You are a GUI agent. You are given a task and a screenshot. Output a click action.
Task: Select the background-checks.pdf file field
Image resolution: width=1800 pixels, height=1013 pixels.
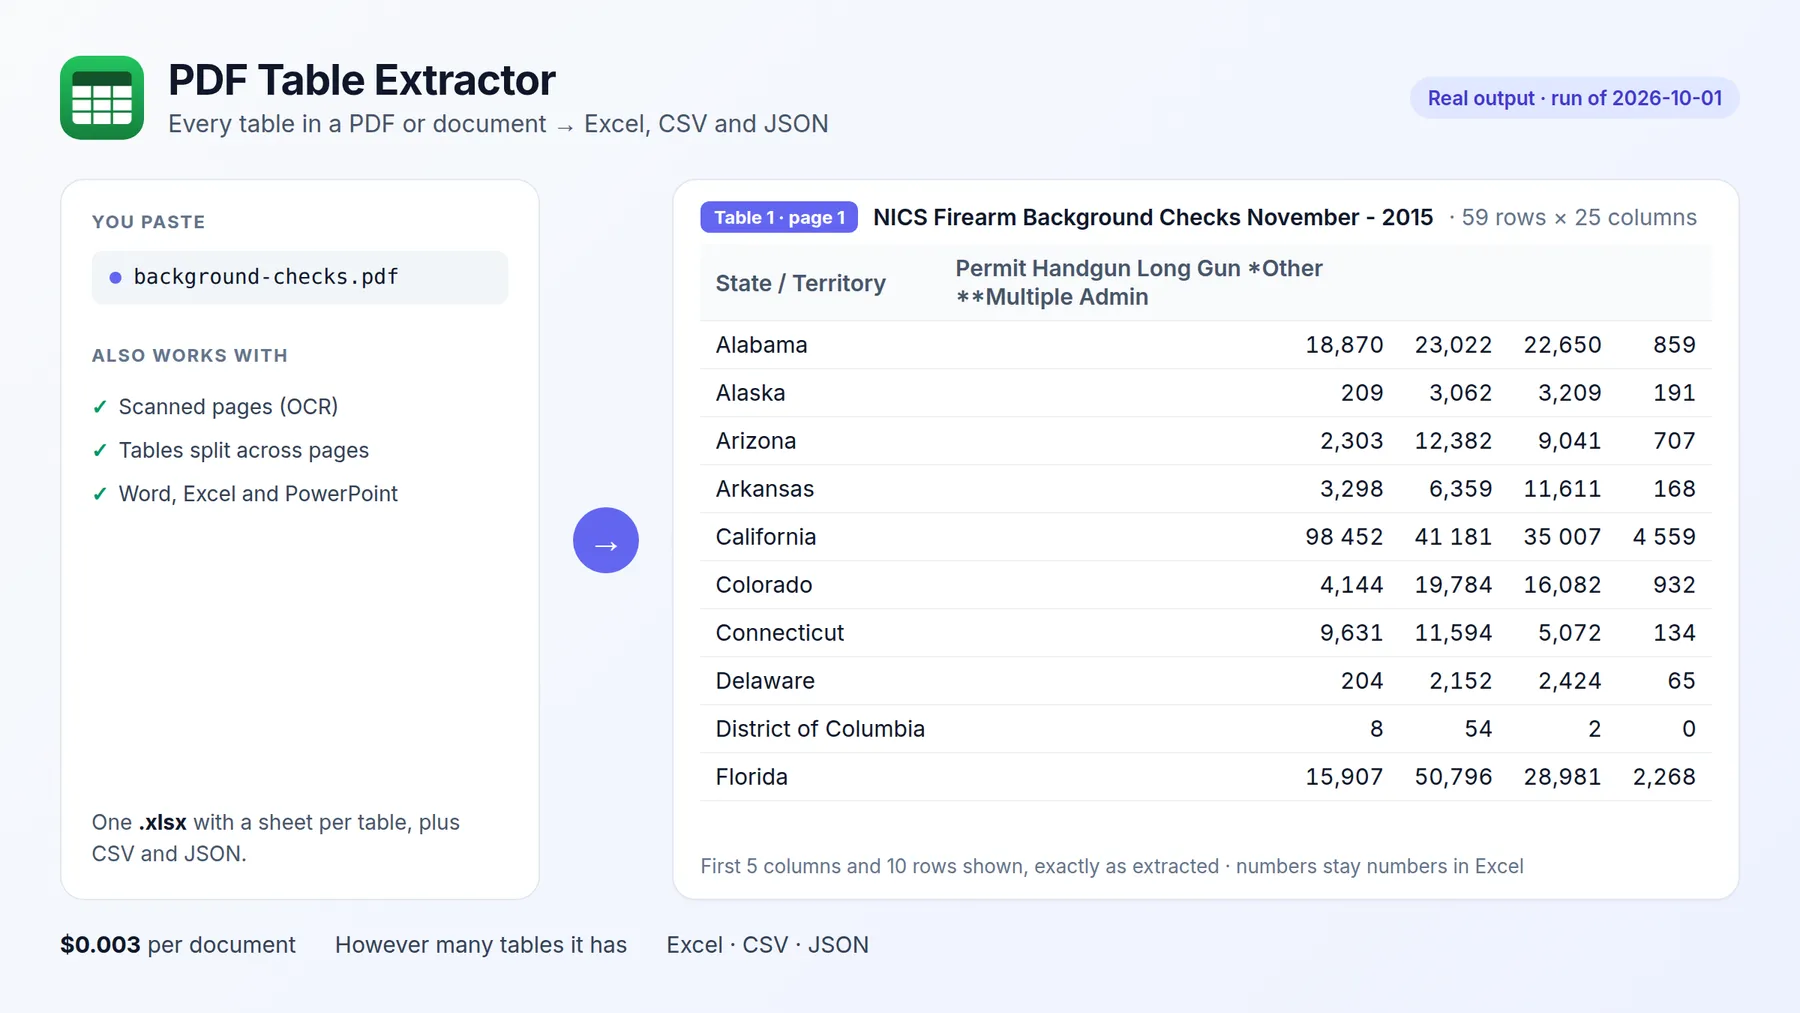[x=300, y=277]
